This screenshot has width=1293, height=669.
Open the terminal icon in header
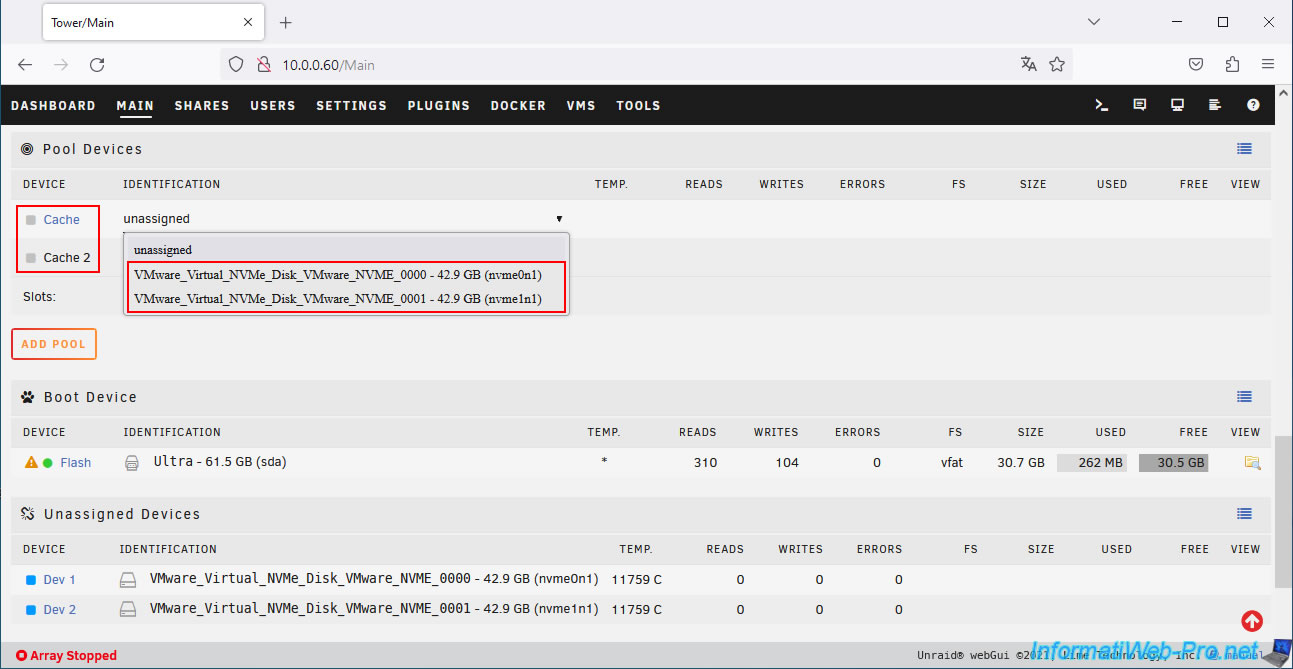pos(1102,105)
